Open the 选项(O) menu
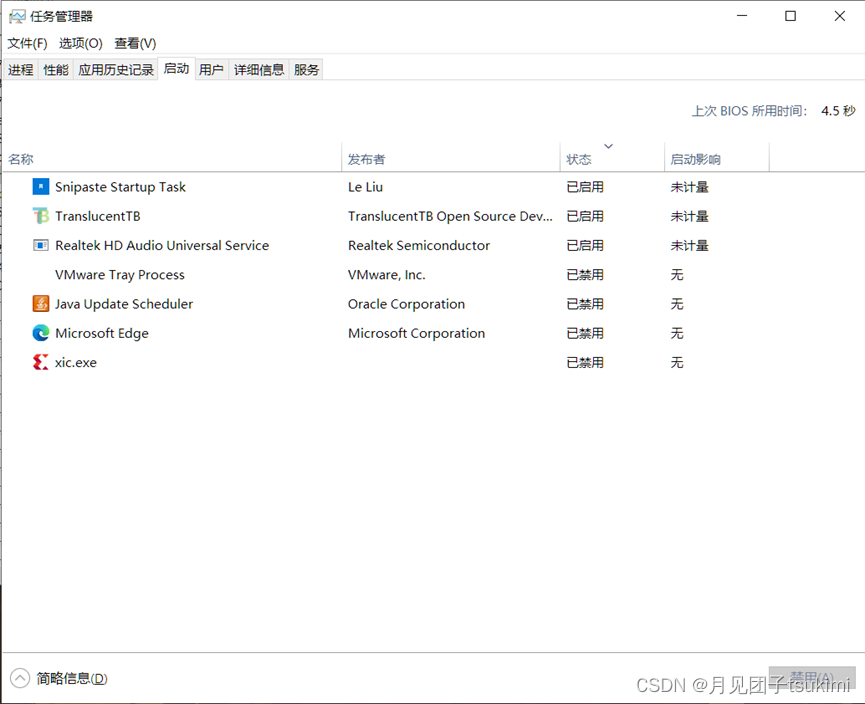Viewport: 865px width, 704px height. [81, 43]
